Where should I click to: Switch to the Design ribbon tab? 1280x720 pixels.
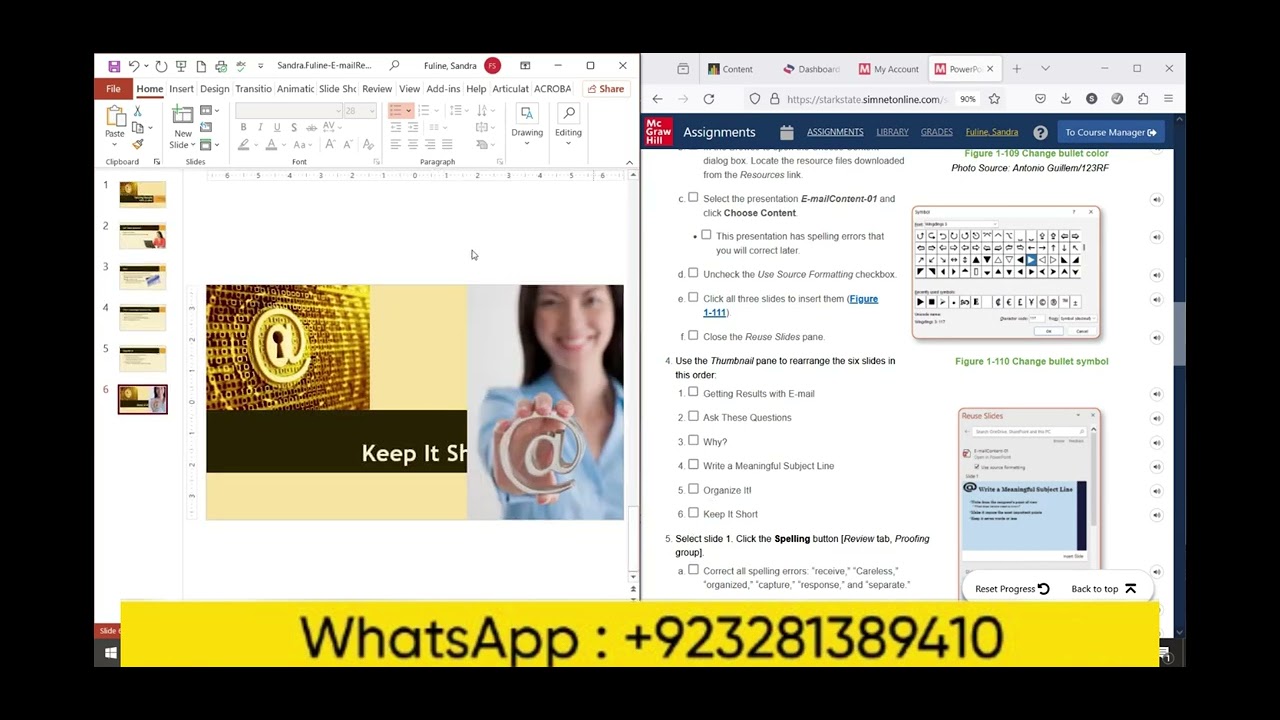pyautogui.click(x=214, y=89)
